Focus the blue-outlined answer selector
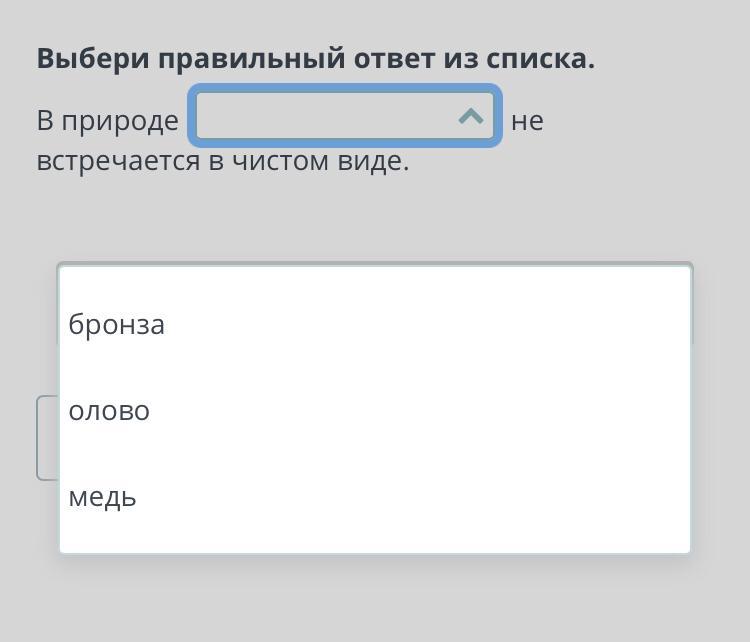750x642 pixels. pos(345,118)
